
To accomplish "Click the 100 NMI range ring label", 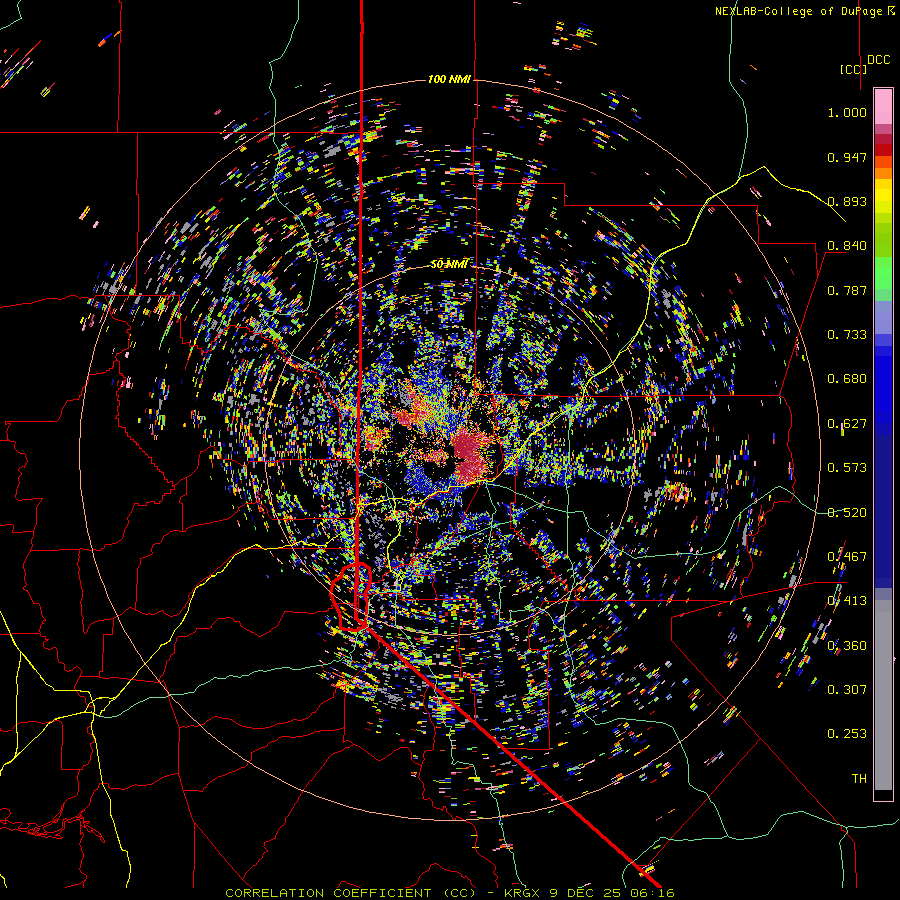I will [x=449, y=79].
